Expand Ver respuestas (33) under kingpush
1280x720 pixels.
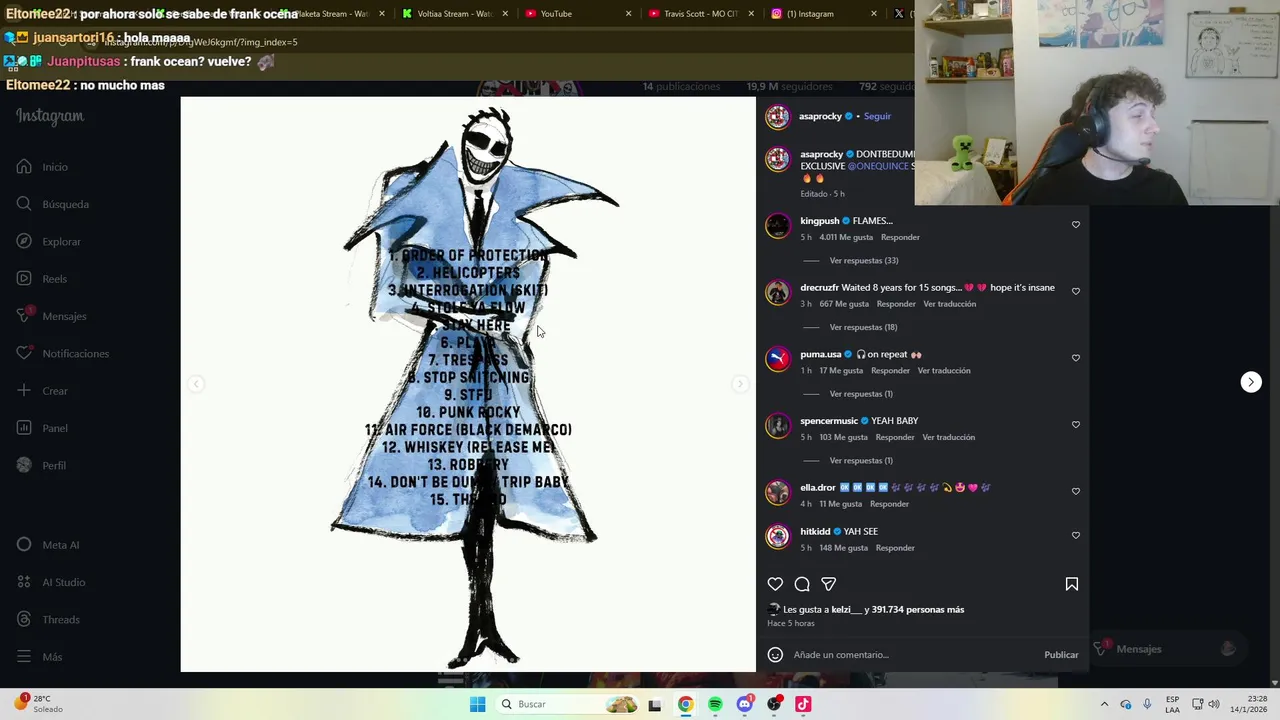(864, 261)
